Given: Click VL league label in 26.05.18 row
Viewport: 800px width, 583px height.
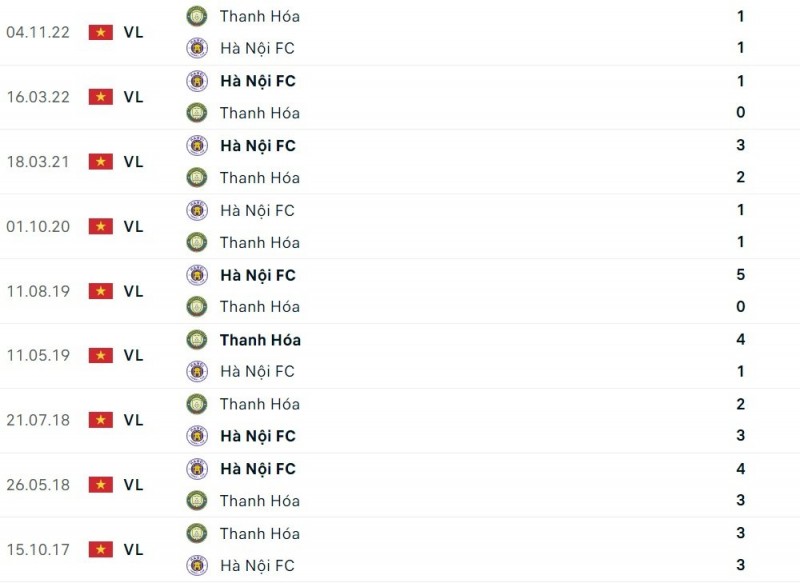Looking at the screenshot, I should click(133, 485).
